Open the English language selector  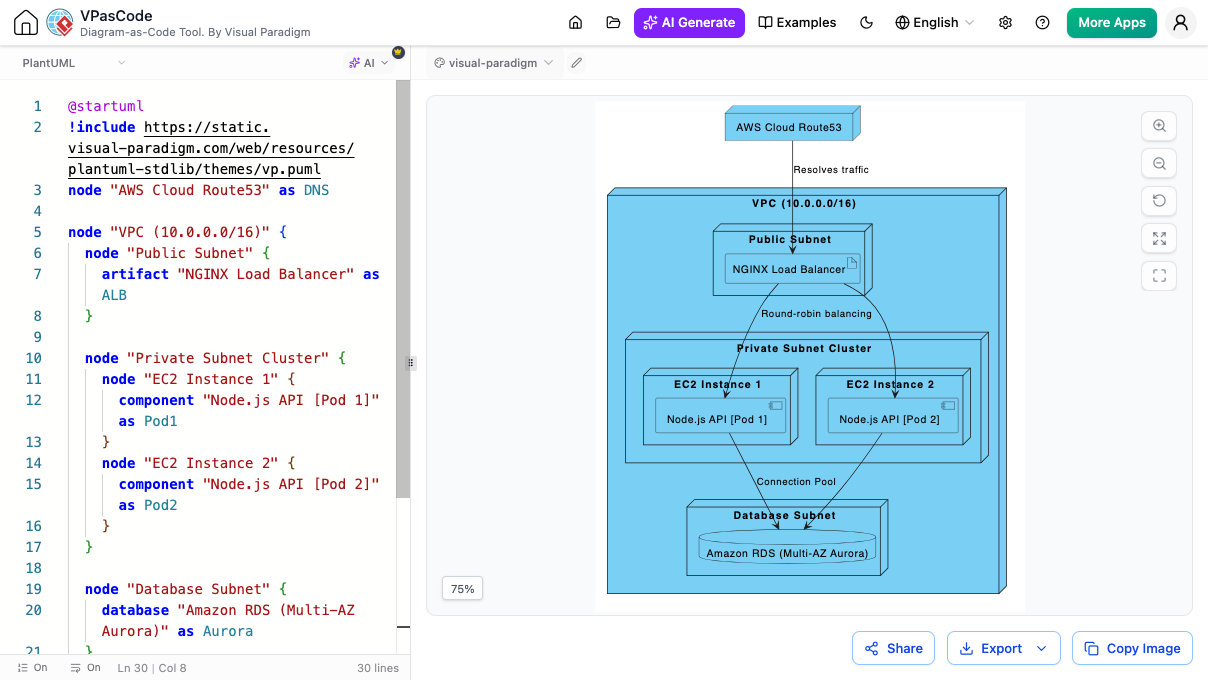coord(934,22)
